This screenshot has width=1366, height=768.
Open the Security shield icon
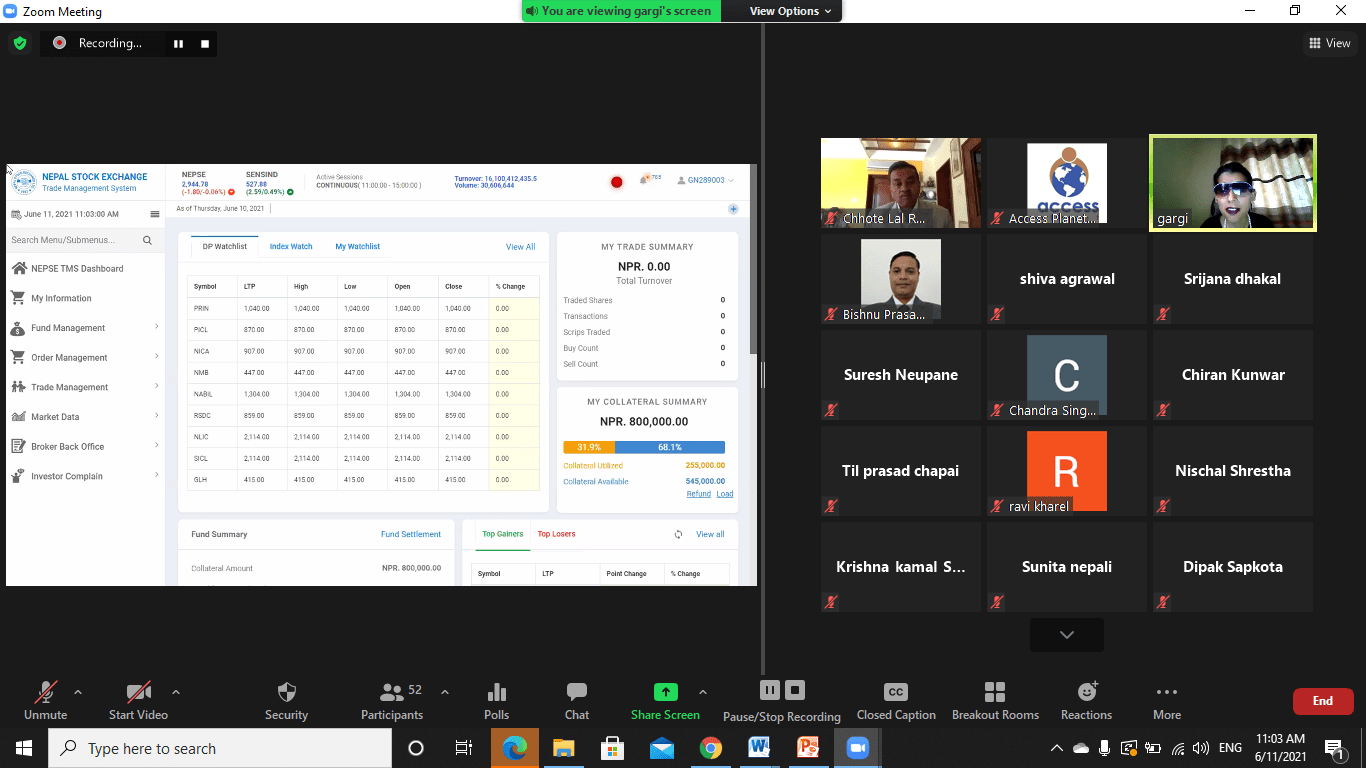(x=286, y=692)
